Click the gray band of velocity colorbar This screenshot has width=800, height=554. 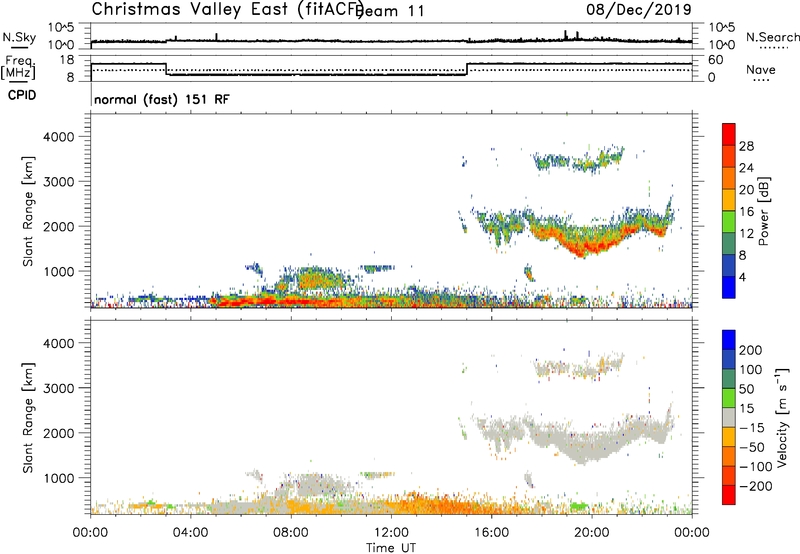(x=729, y=418)
